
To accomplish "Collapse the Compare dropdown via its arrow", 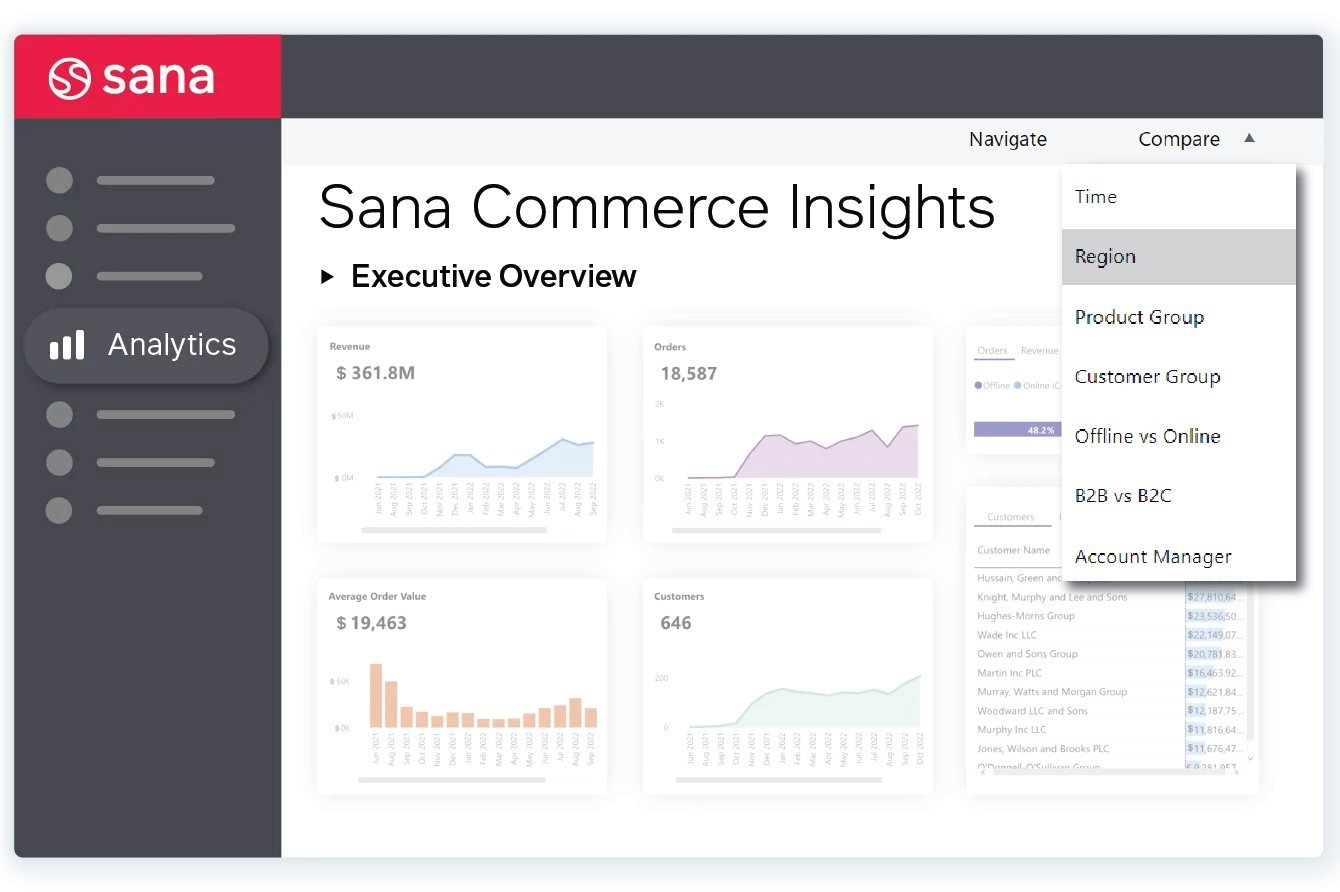I will (1249, 138).
